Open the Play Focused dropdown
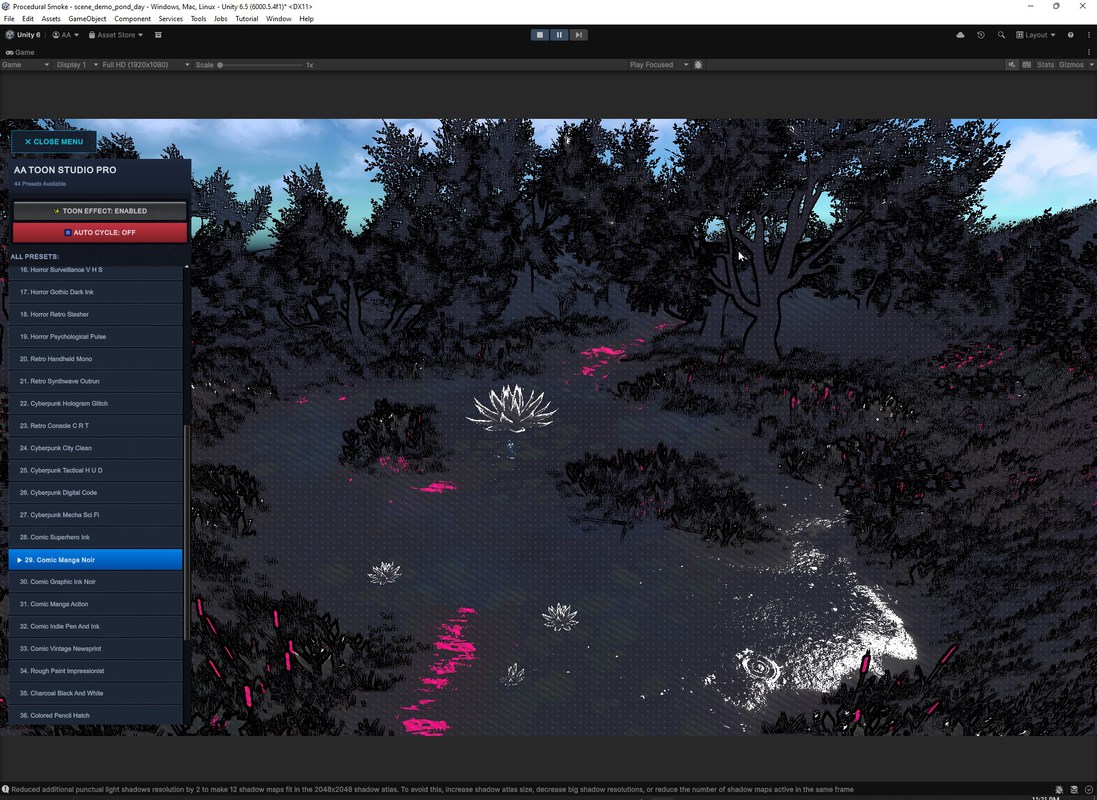1097x800 pixels. (x=658, y=64)
